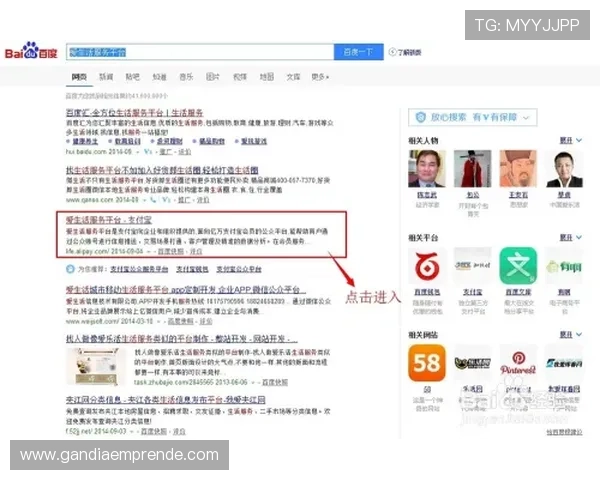Open the Pinterest site icon
600x480 pixels.
pyautogui.click(x=518, y=362)
